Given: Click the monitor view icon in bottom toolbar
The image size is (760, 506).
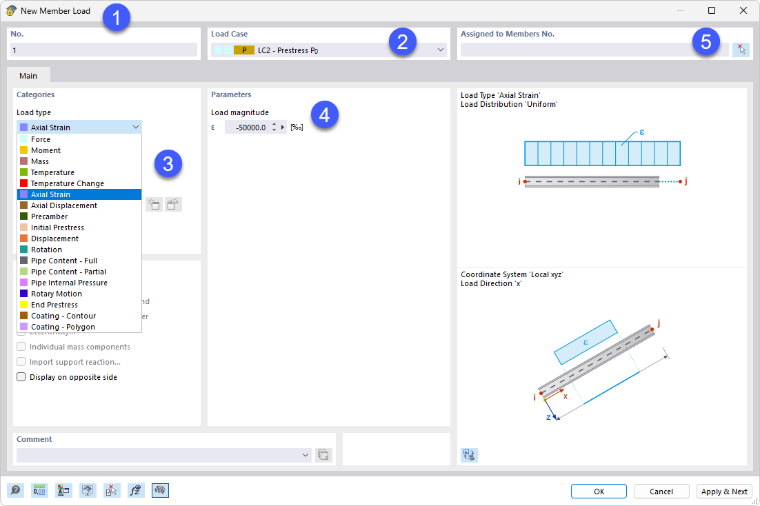Looking at the screenshot, I should point(88,490).
